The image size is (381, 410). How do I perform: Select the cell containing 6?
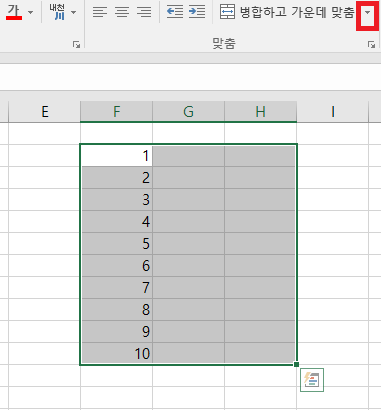[116, 266]
